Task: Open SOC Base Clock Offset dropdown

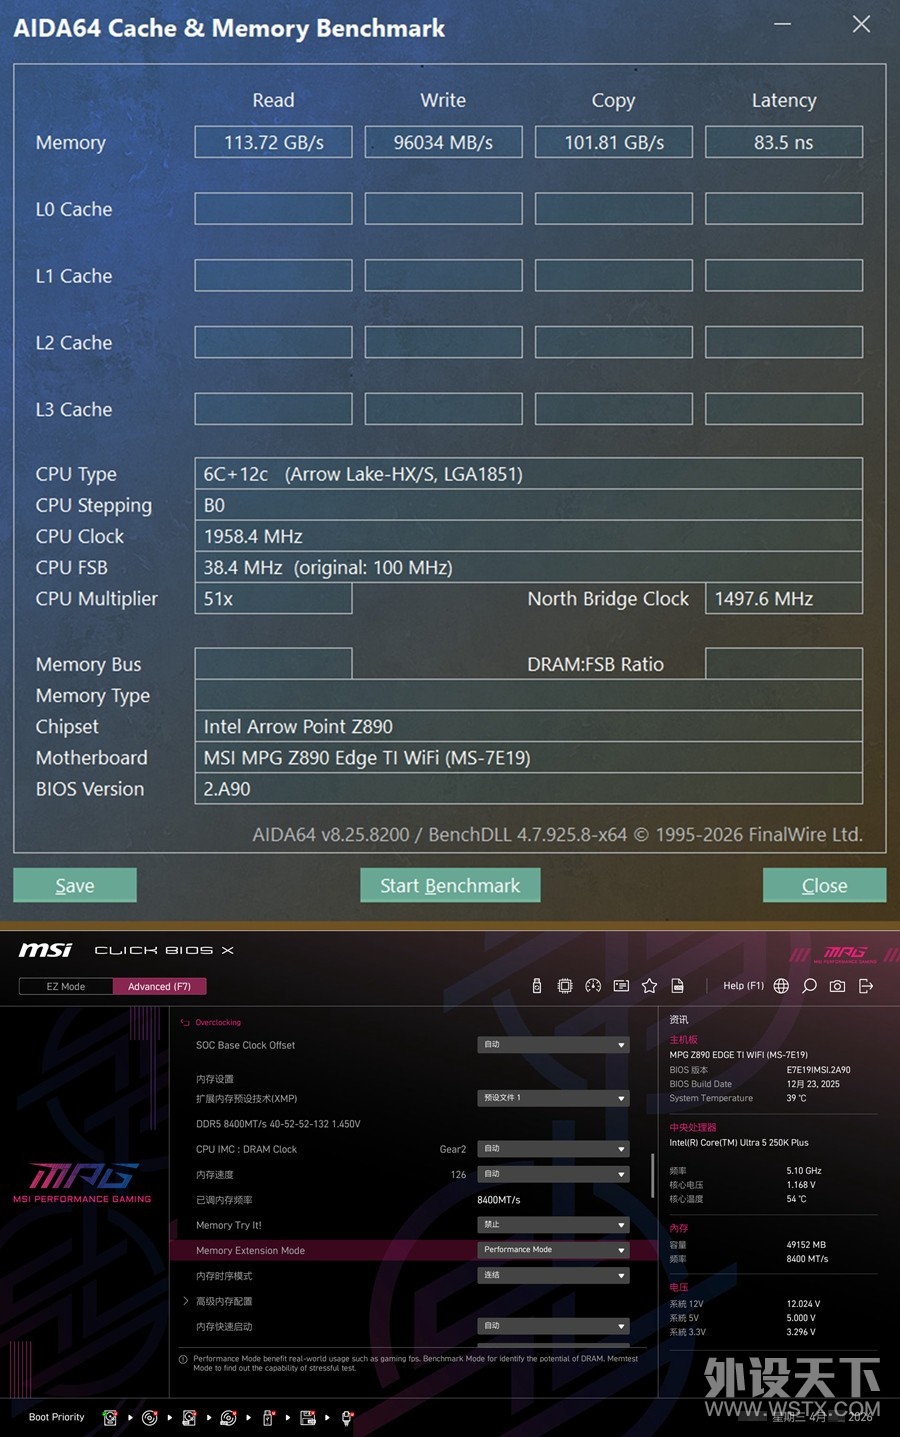Action: (554, 1045)
